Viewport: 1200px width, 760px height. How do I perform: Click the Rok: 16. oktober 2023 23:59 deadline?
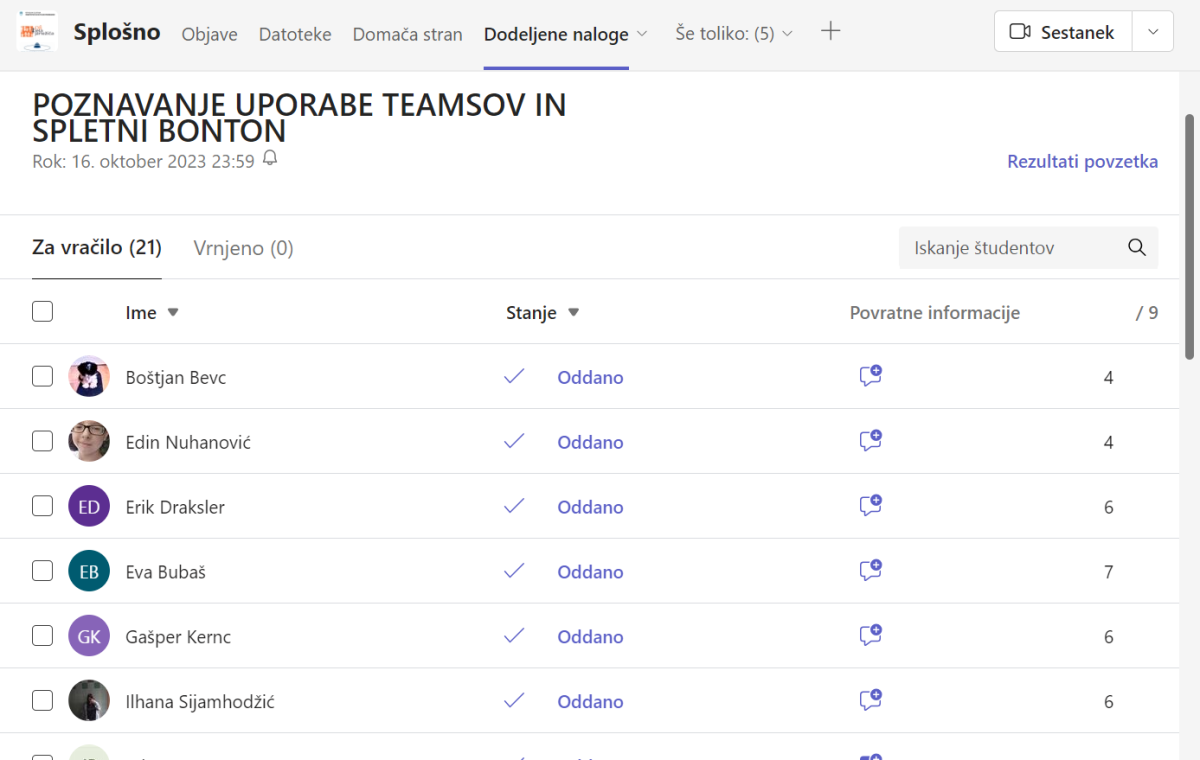coord(144,161)
